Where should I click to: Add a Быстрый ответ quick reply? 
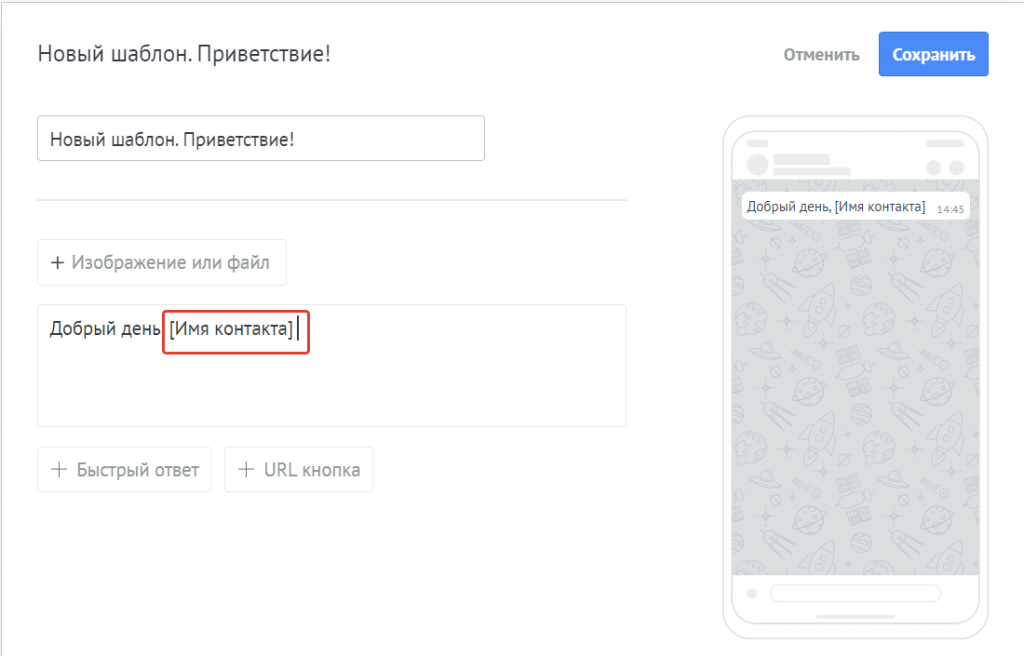(x=123, y=468)
